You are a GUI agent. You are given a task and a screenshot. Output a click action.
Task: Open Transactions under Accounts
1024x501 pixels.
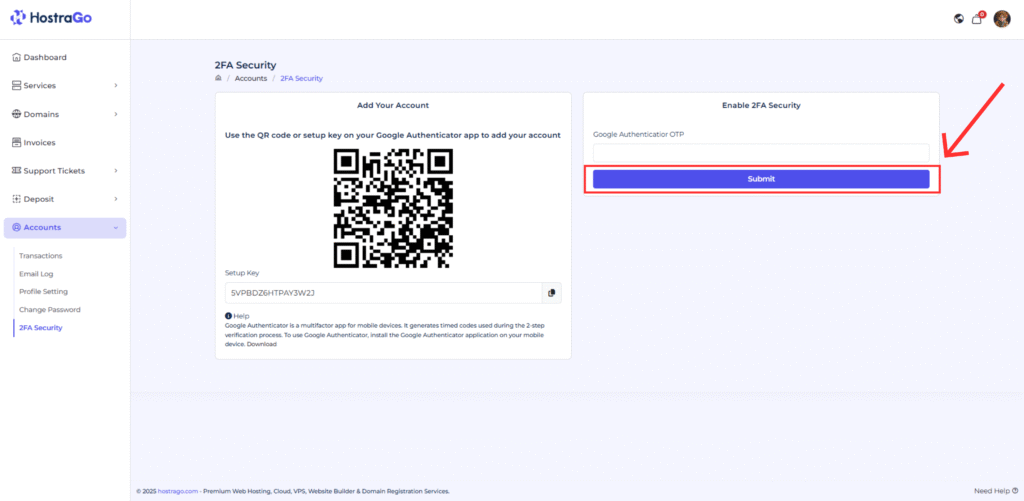click(40, 256)
